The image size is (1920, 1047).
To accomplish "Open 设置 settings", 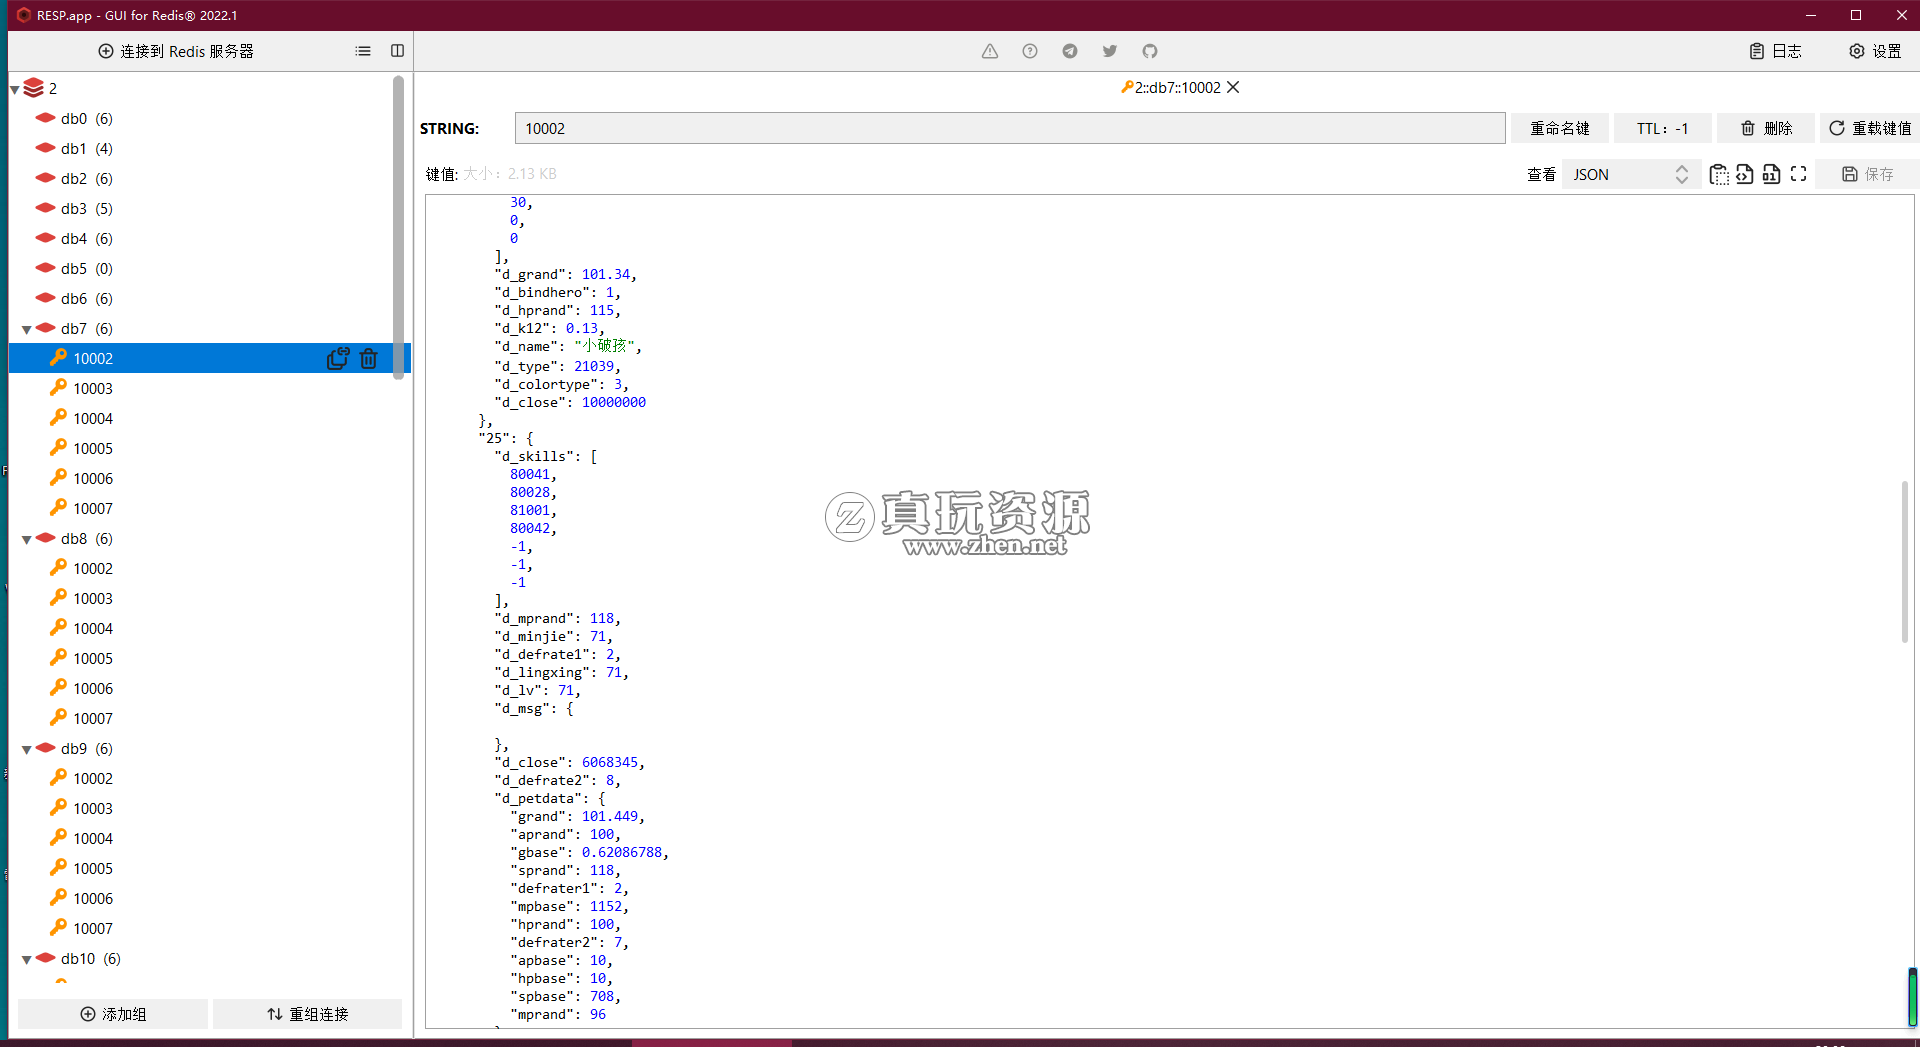I will coord(1875,51).
